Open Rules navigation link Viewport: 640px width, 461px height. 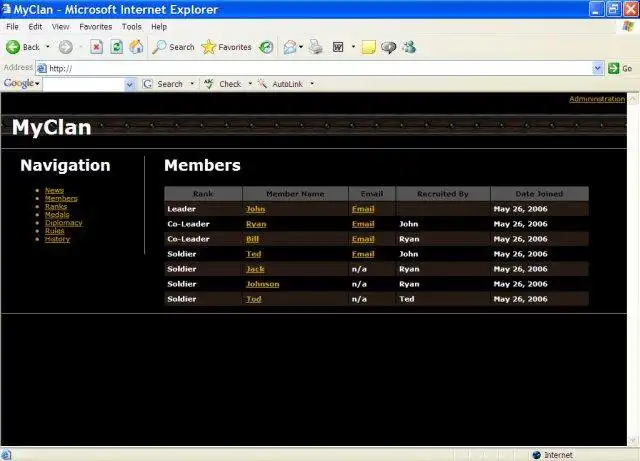(x=55, y=231)
